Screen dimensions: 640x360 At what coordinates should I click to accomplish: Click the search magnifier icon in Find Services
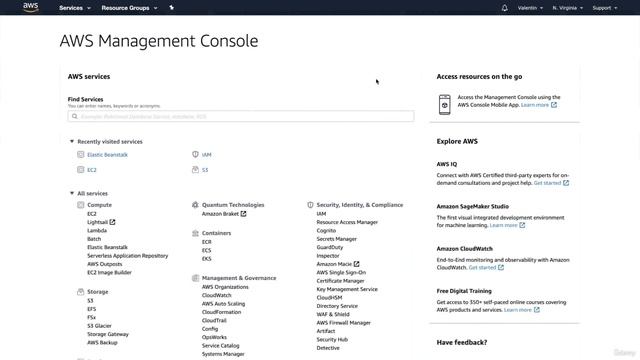[x=75, y=116]
